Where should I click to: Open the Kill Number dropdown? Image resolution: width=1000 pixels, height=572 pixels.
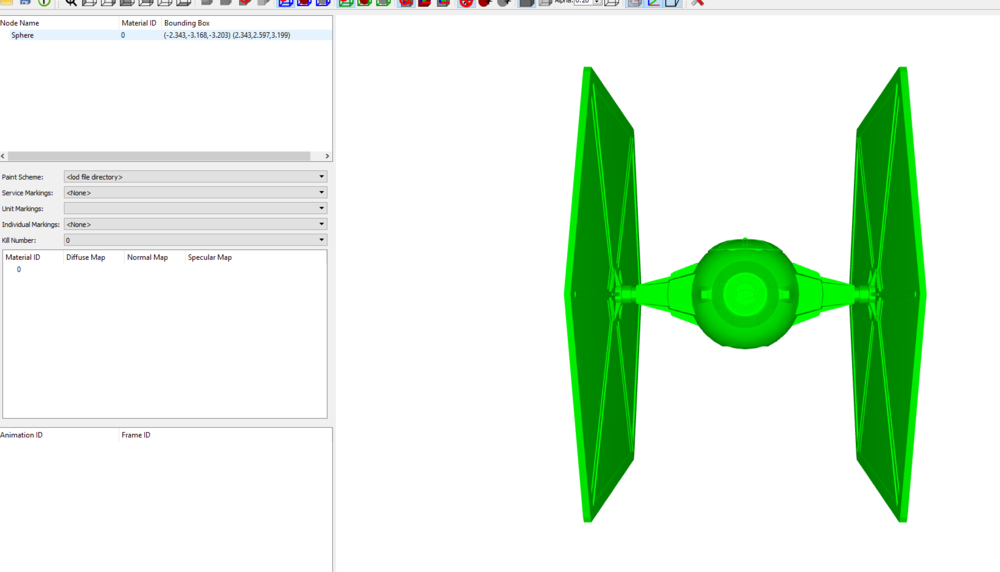(x=195, y=240)
